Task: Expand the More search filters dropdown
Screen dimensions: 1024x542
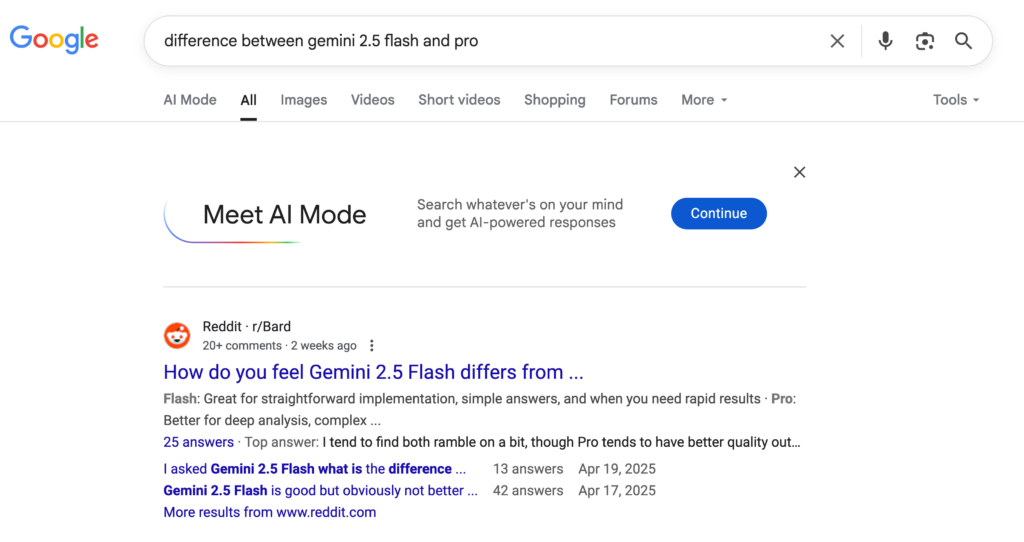Action: click(x=704, y=100)
